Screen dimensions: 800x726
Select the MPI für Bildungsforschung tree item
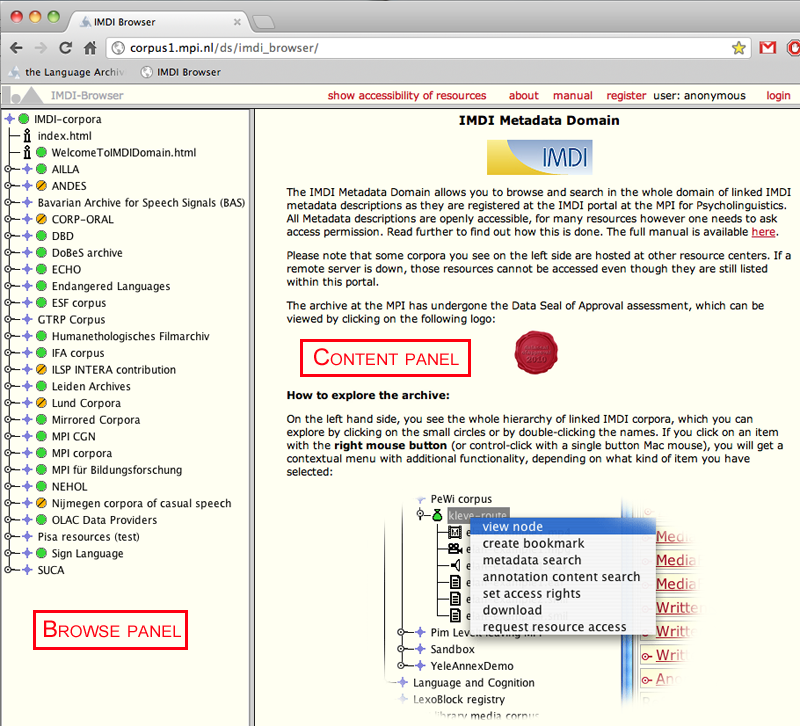click(116, 470)
